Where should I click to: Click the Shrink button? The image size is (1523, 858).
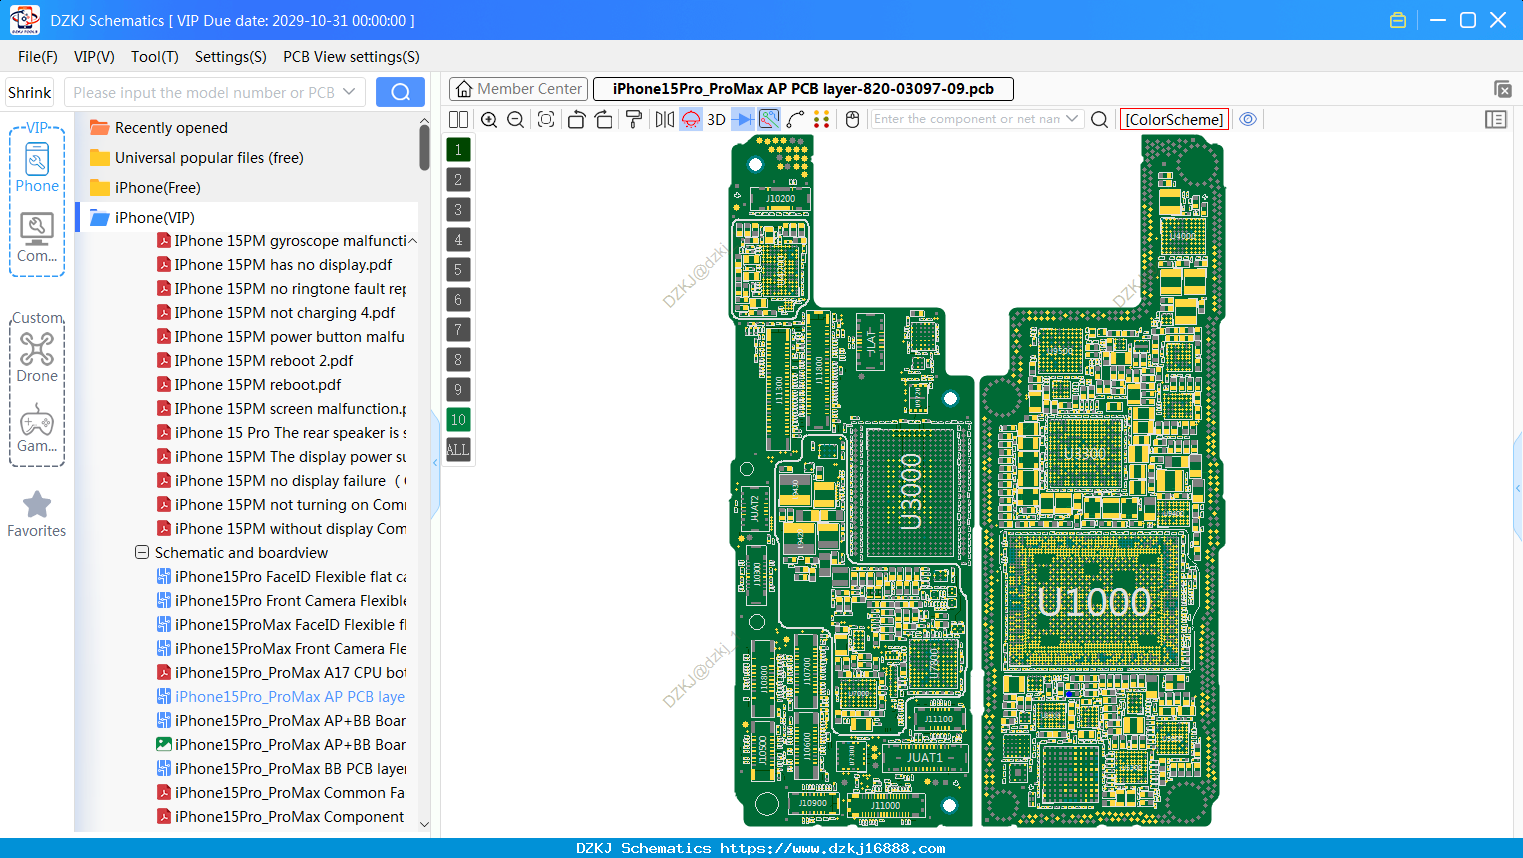[x=29, y=92]
